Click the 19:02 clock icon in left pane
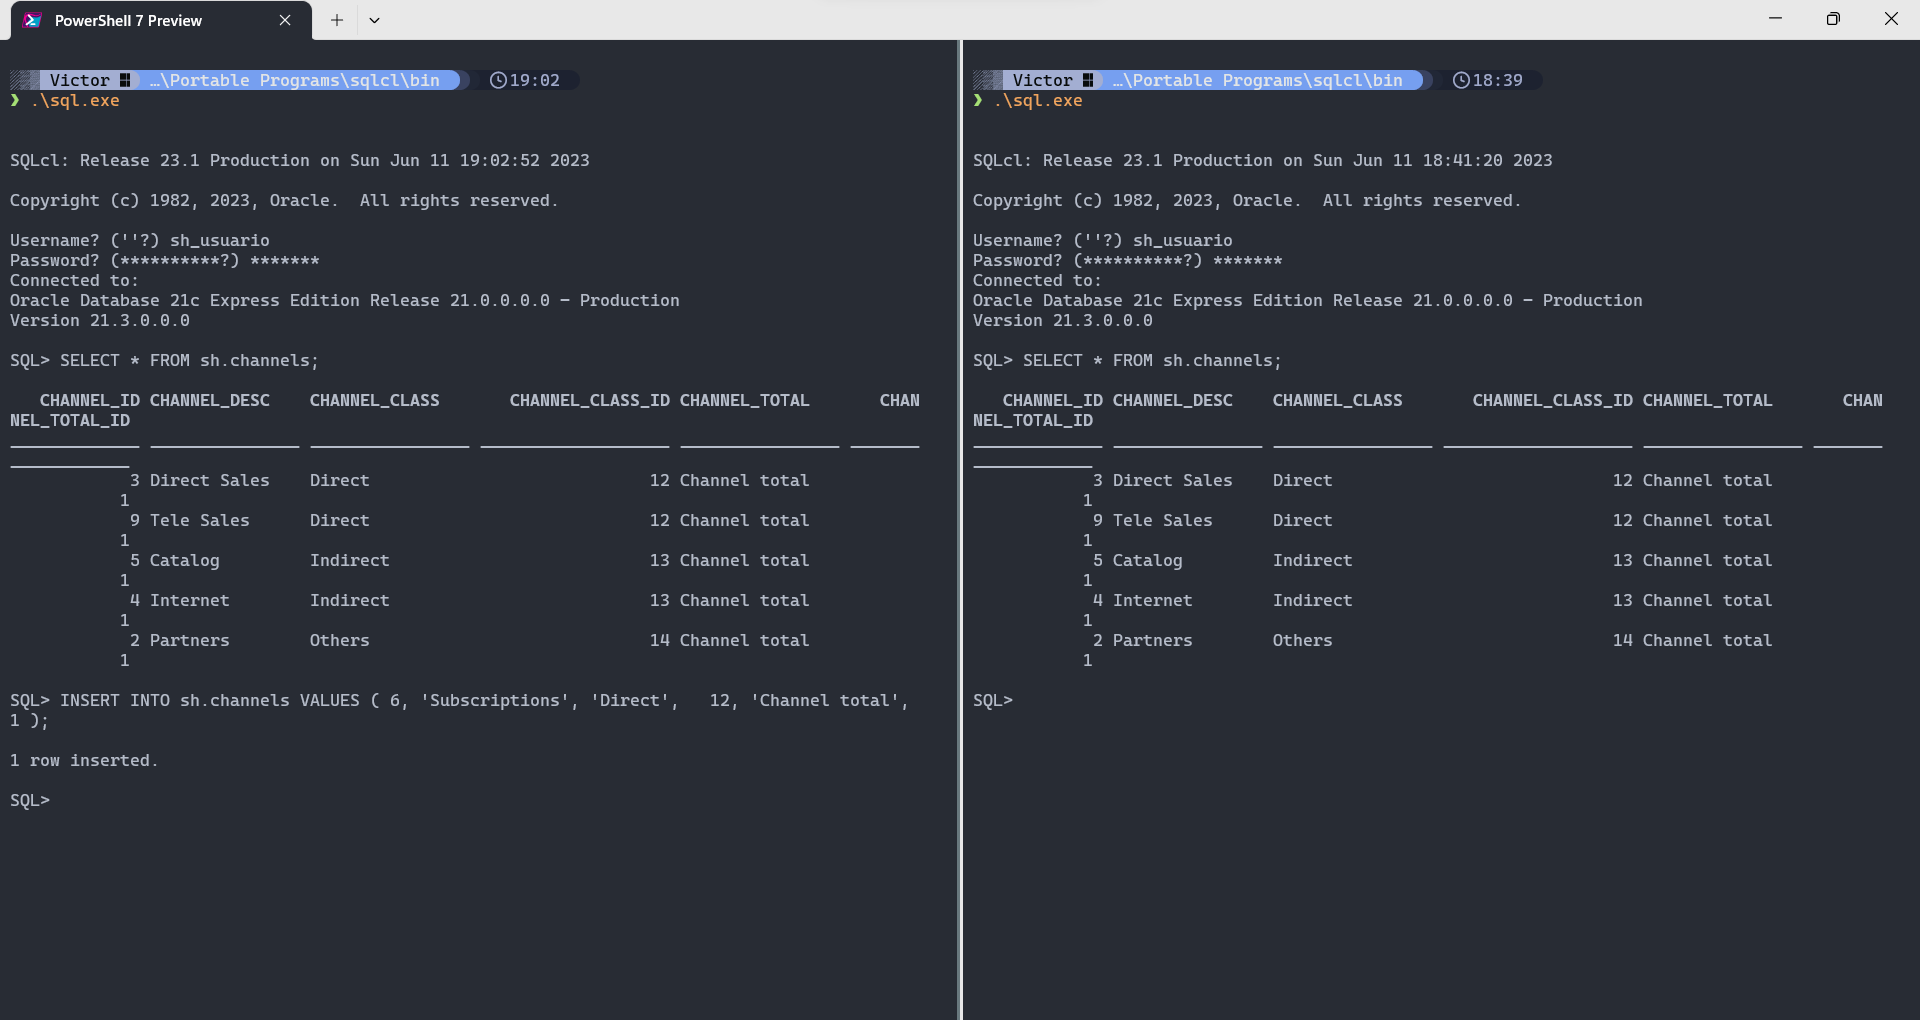This screenshot has width=1920, height=1020. [x=498, y=80]
